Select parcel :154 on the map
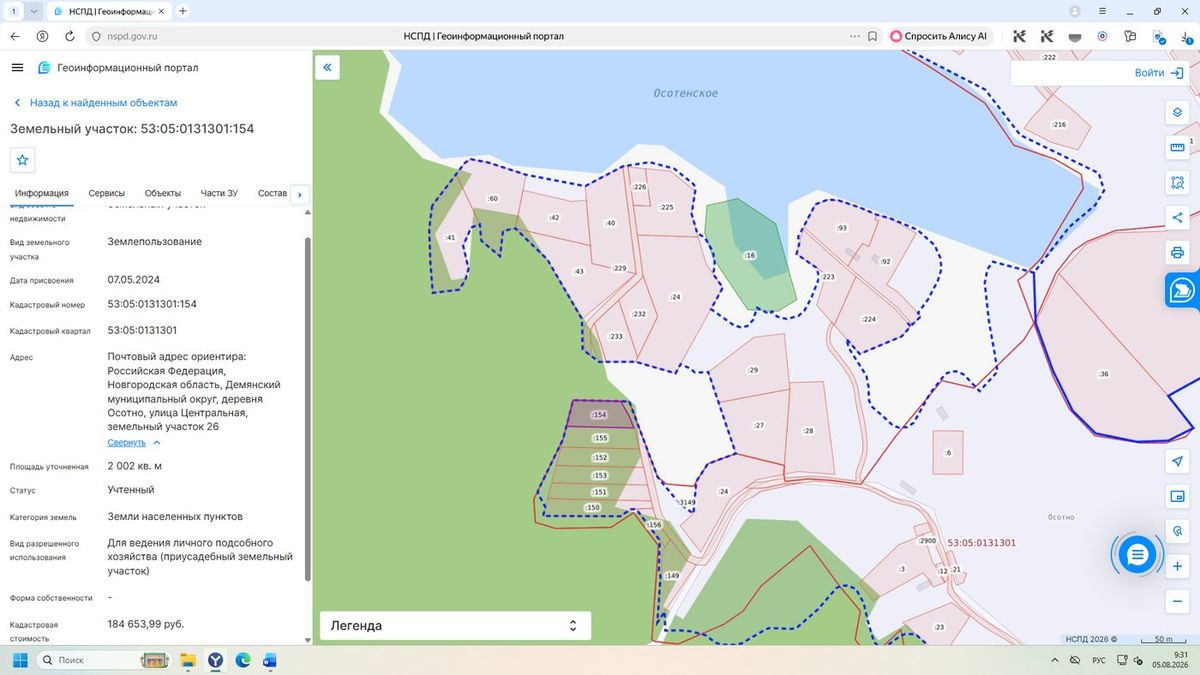 coord(600,414)
